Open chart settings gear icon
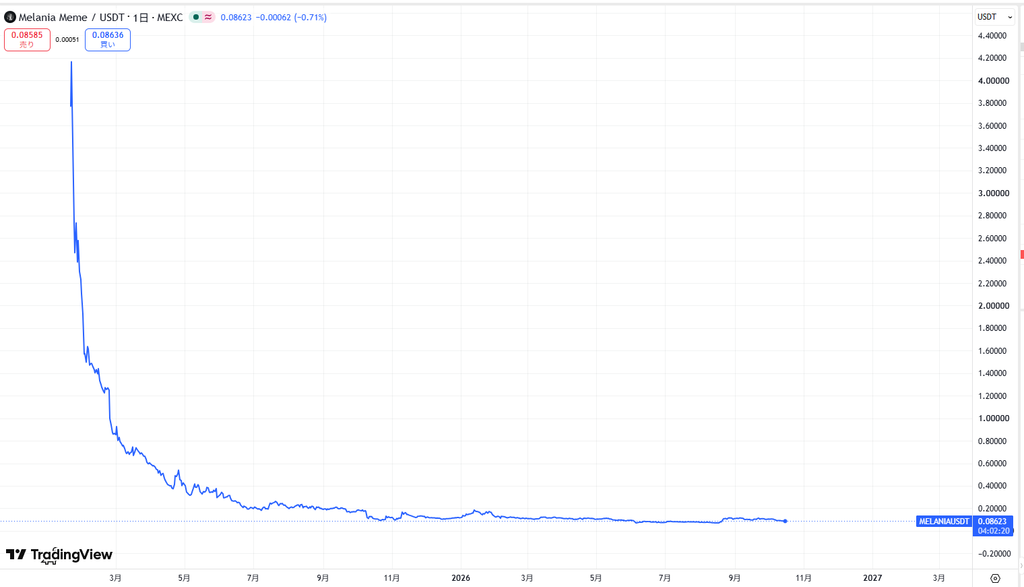Image resolution: width=1024 pixels, height=587 pixels. click(x=995, y=578)
